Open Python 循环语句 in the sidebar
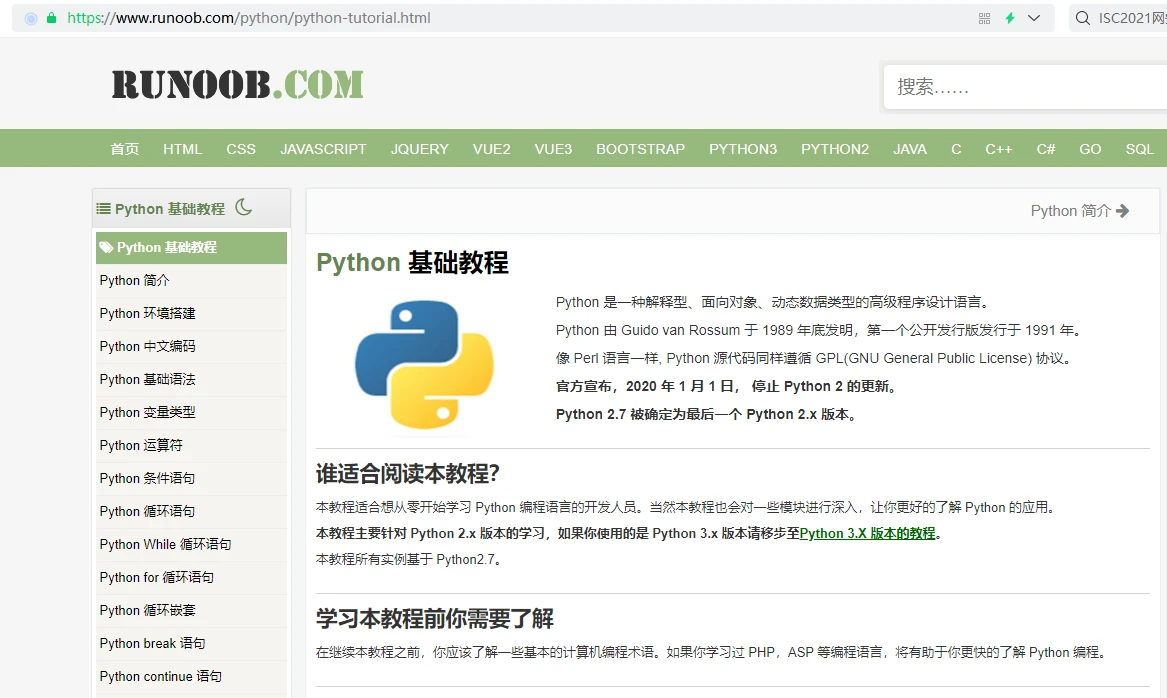 [x=191, y=511]
